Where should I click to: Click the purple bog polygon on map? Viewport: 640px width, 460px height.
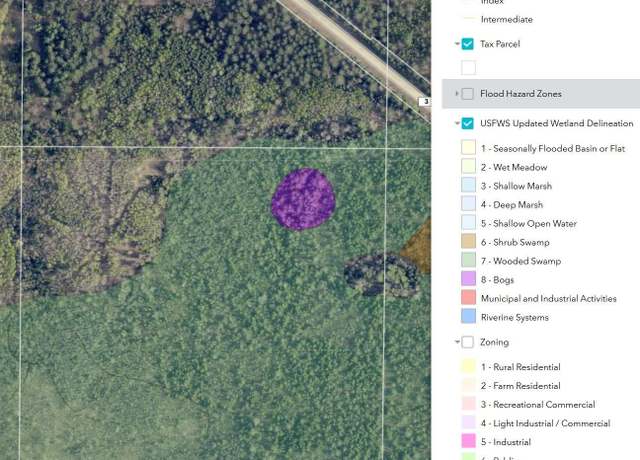click(303, 199)
